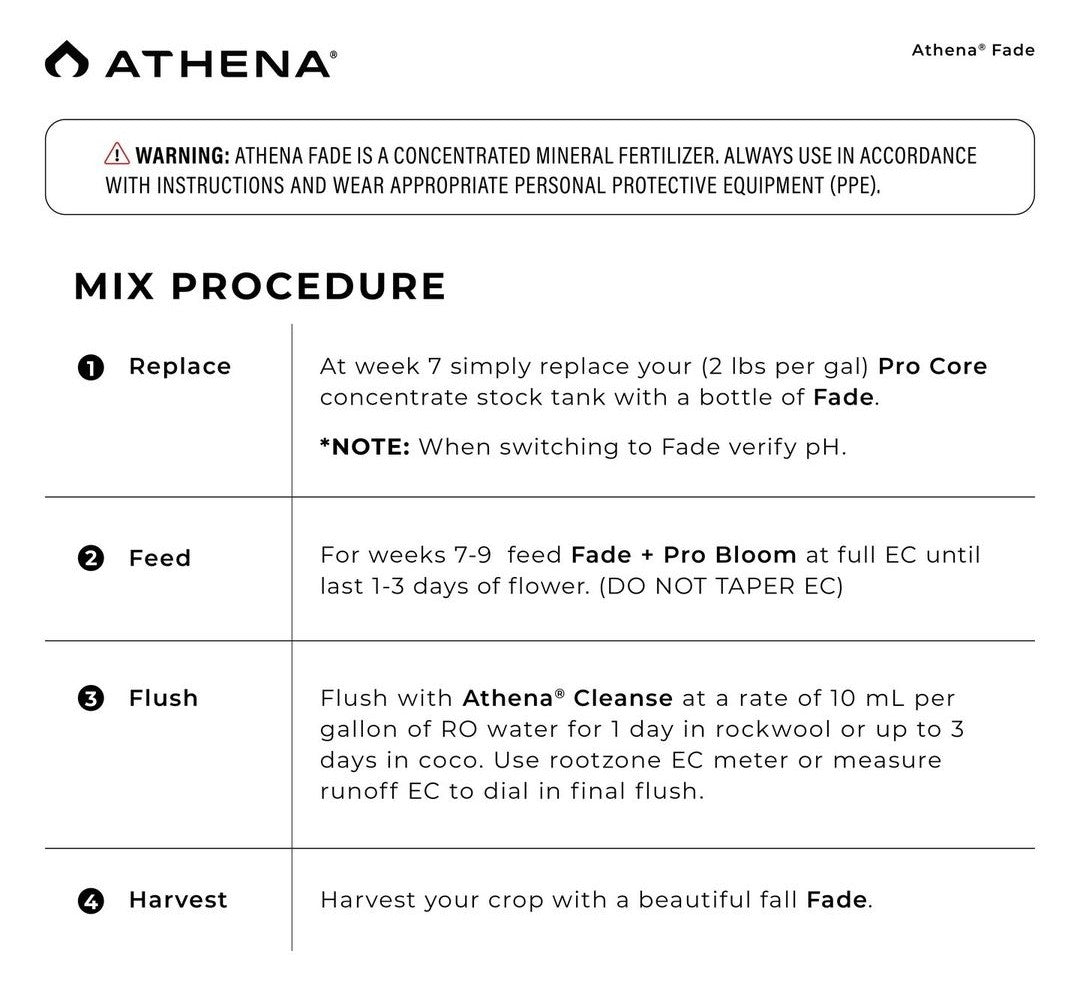Viewport: 1080px width, 988px height.
Task: Click the WARNING: text in the banner
Action: [x=183, y=155]
